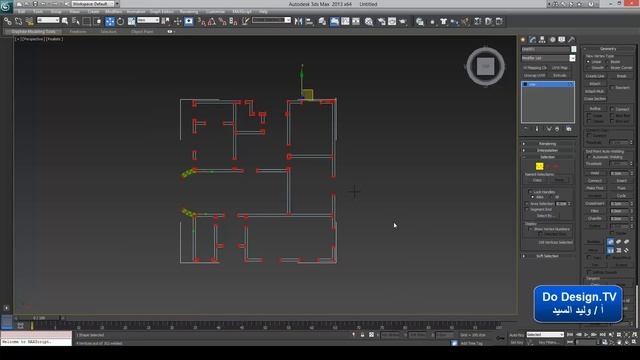This screenshot has height=360, width=640.
Task: Open the Render Setup dialog
Action: tap(381, 21)
